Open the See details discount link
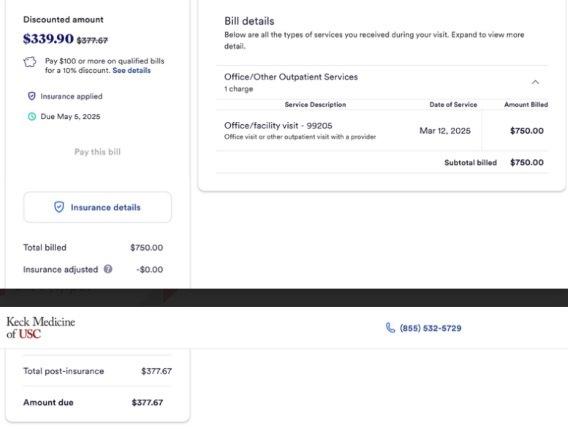This screenshot has height=429, width=568. [x=131, y=70]
